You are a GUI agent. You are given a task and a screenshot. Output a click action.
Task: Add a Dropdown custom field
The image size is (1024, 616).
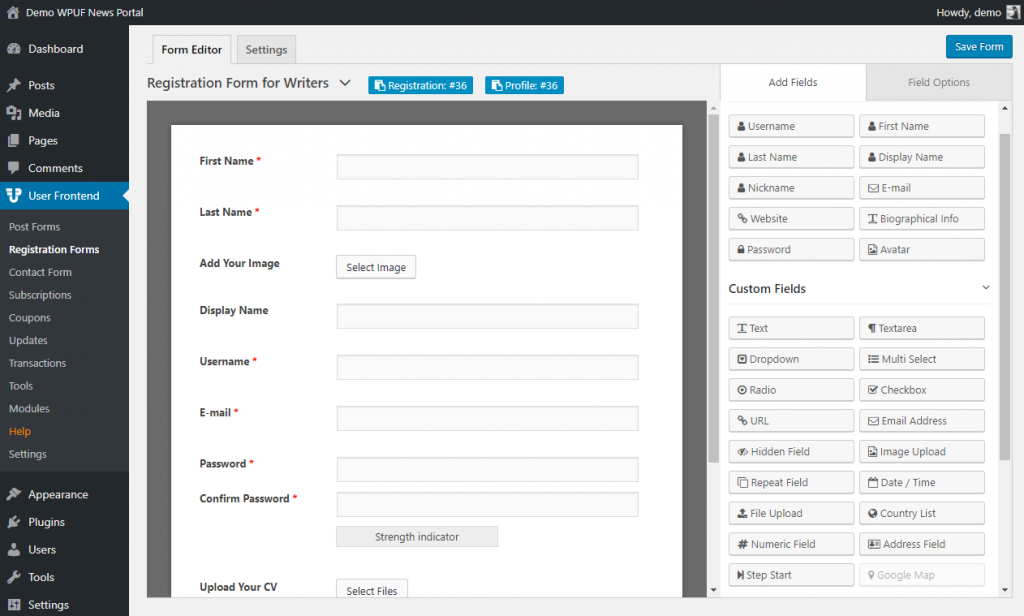tap(791, 359)
